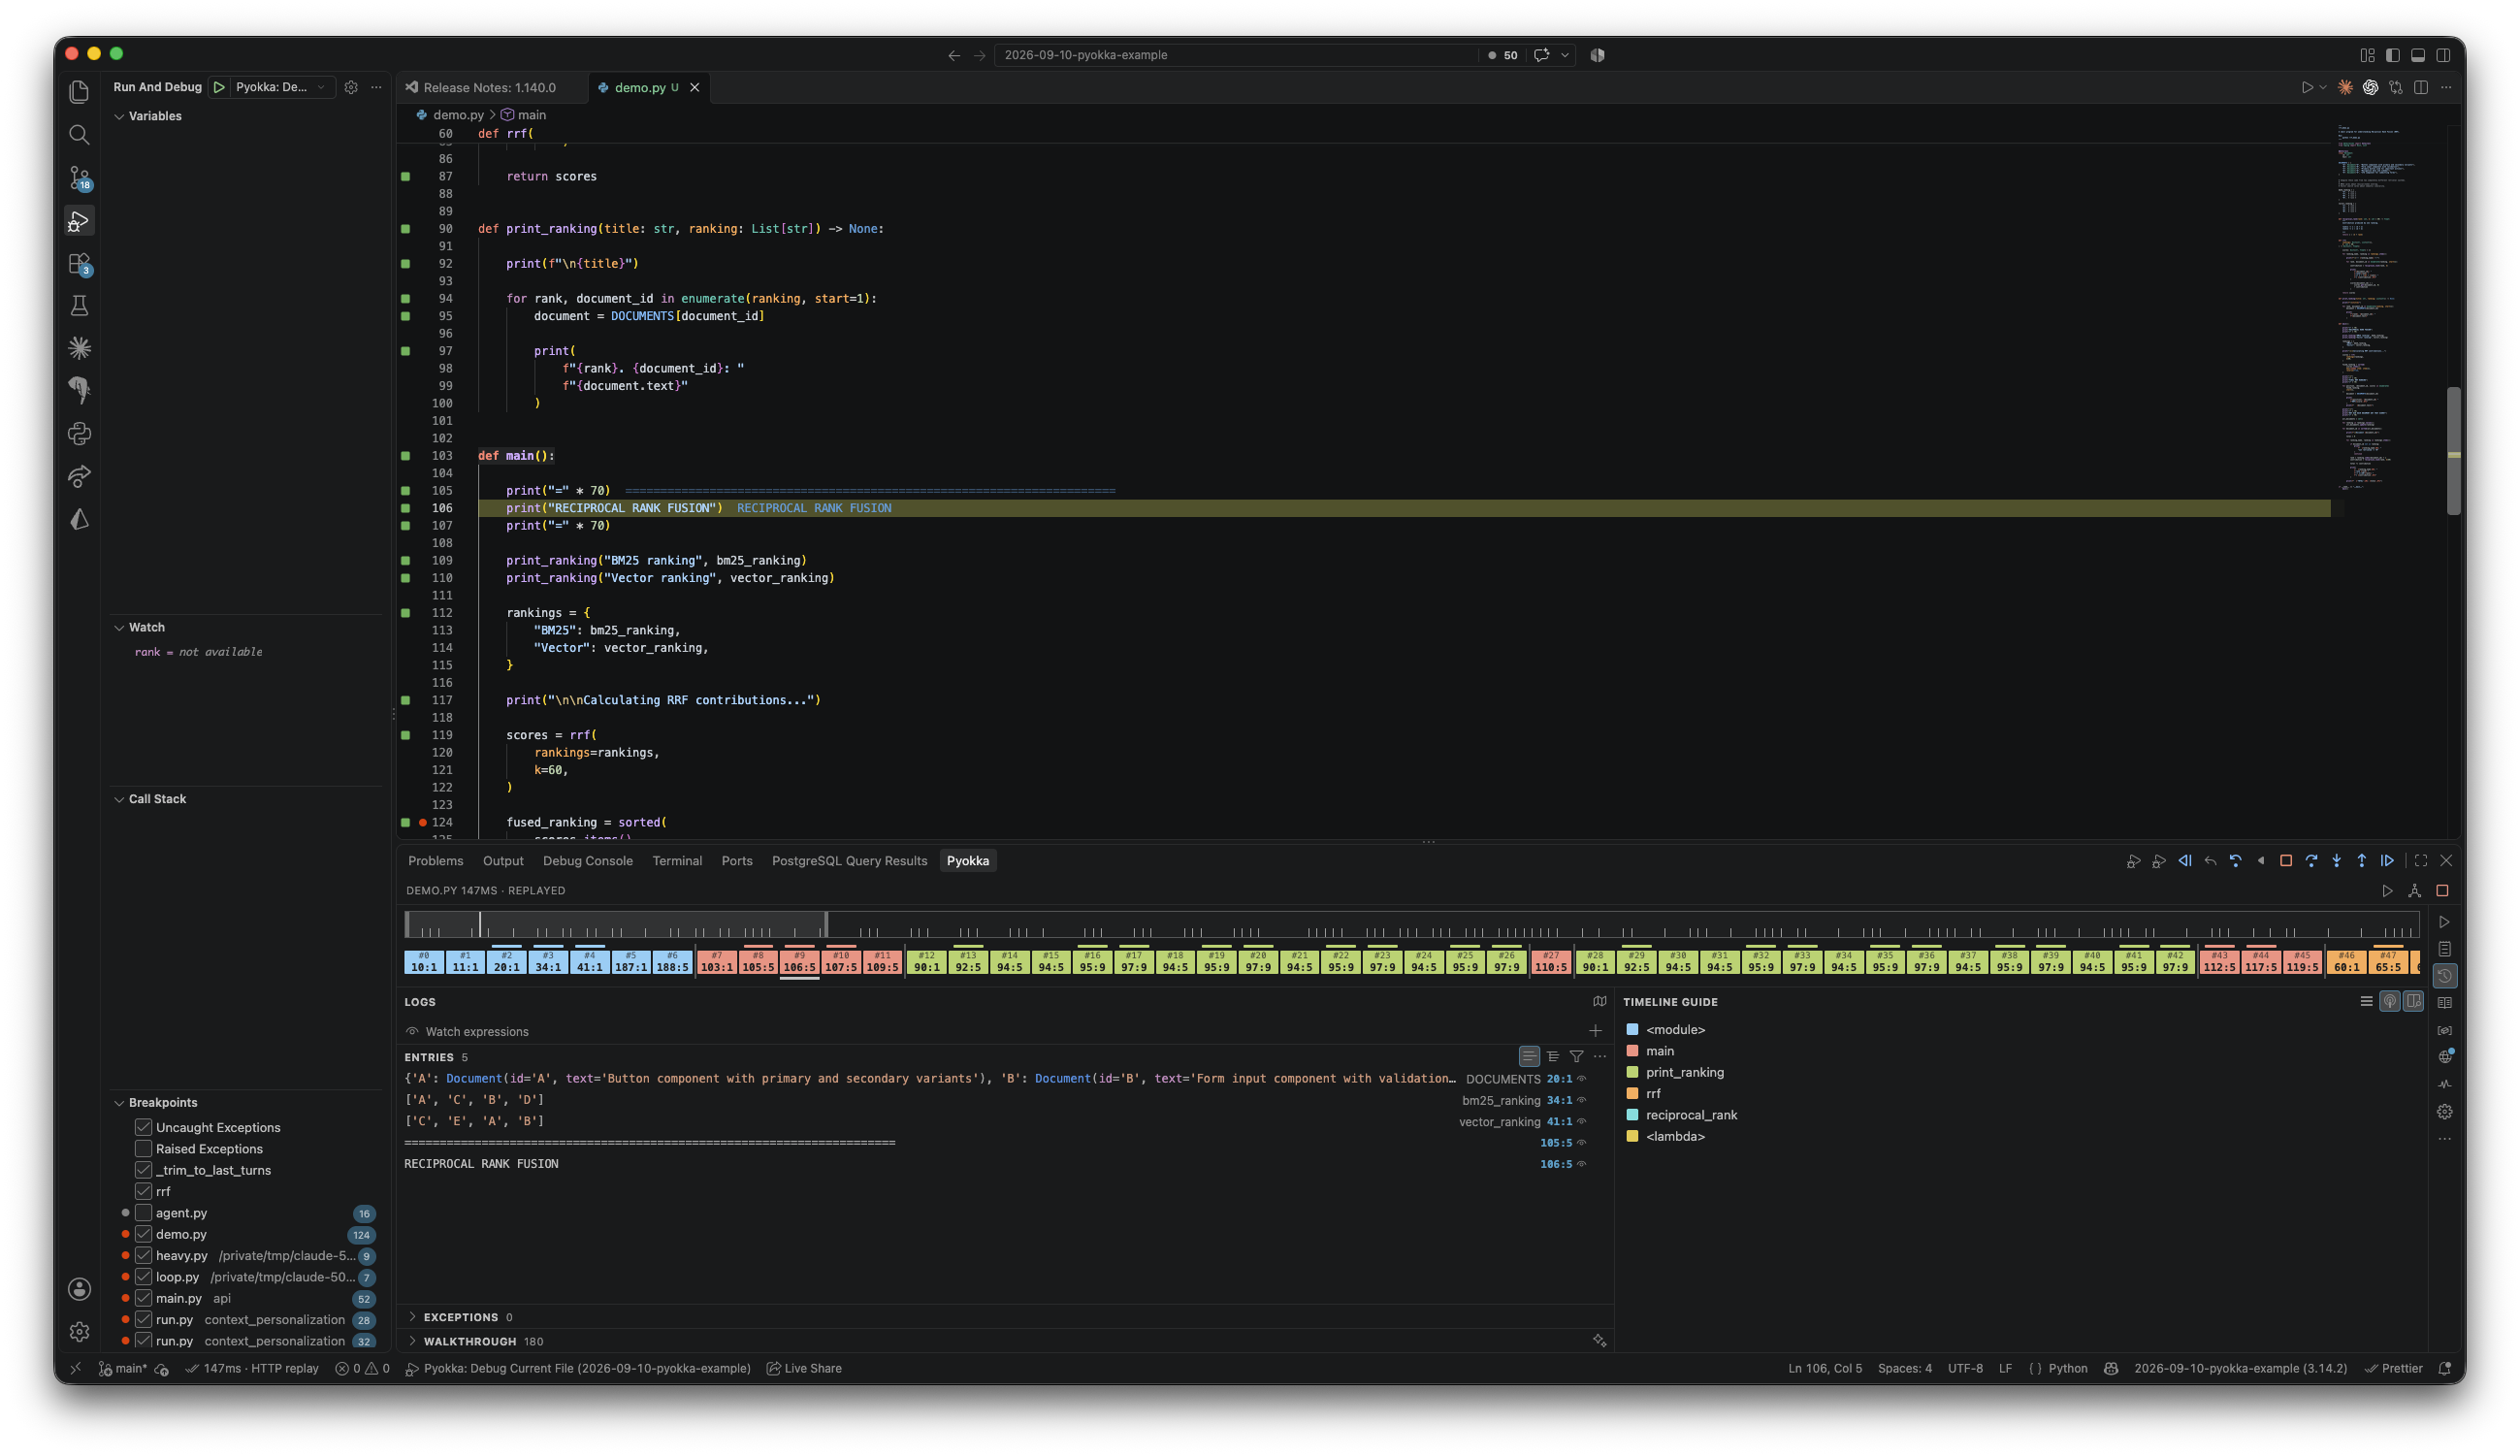Viewport: 2520px width, 1456px height.
Task: Switch to the Debug Console tab
Action: click(587, 861)
